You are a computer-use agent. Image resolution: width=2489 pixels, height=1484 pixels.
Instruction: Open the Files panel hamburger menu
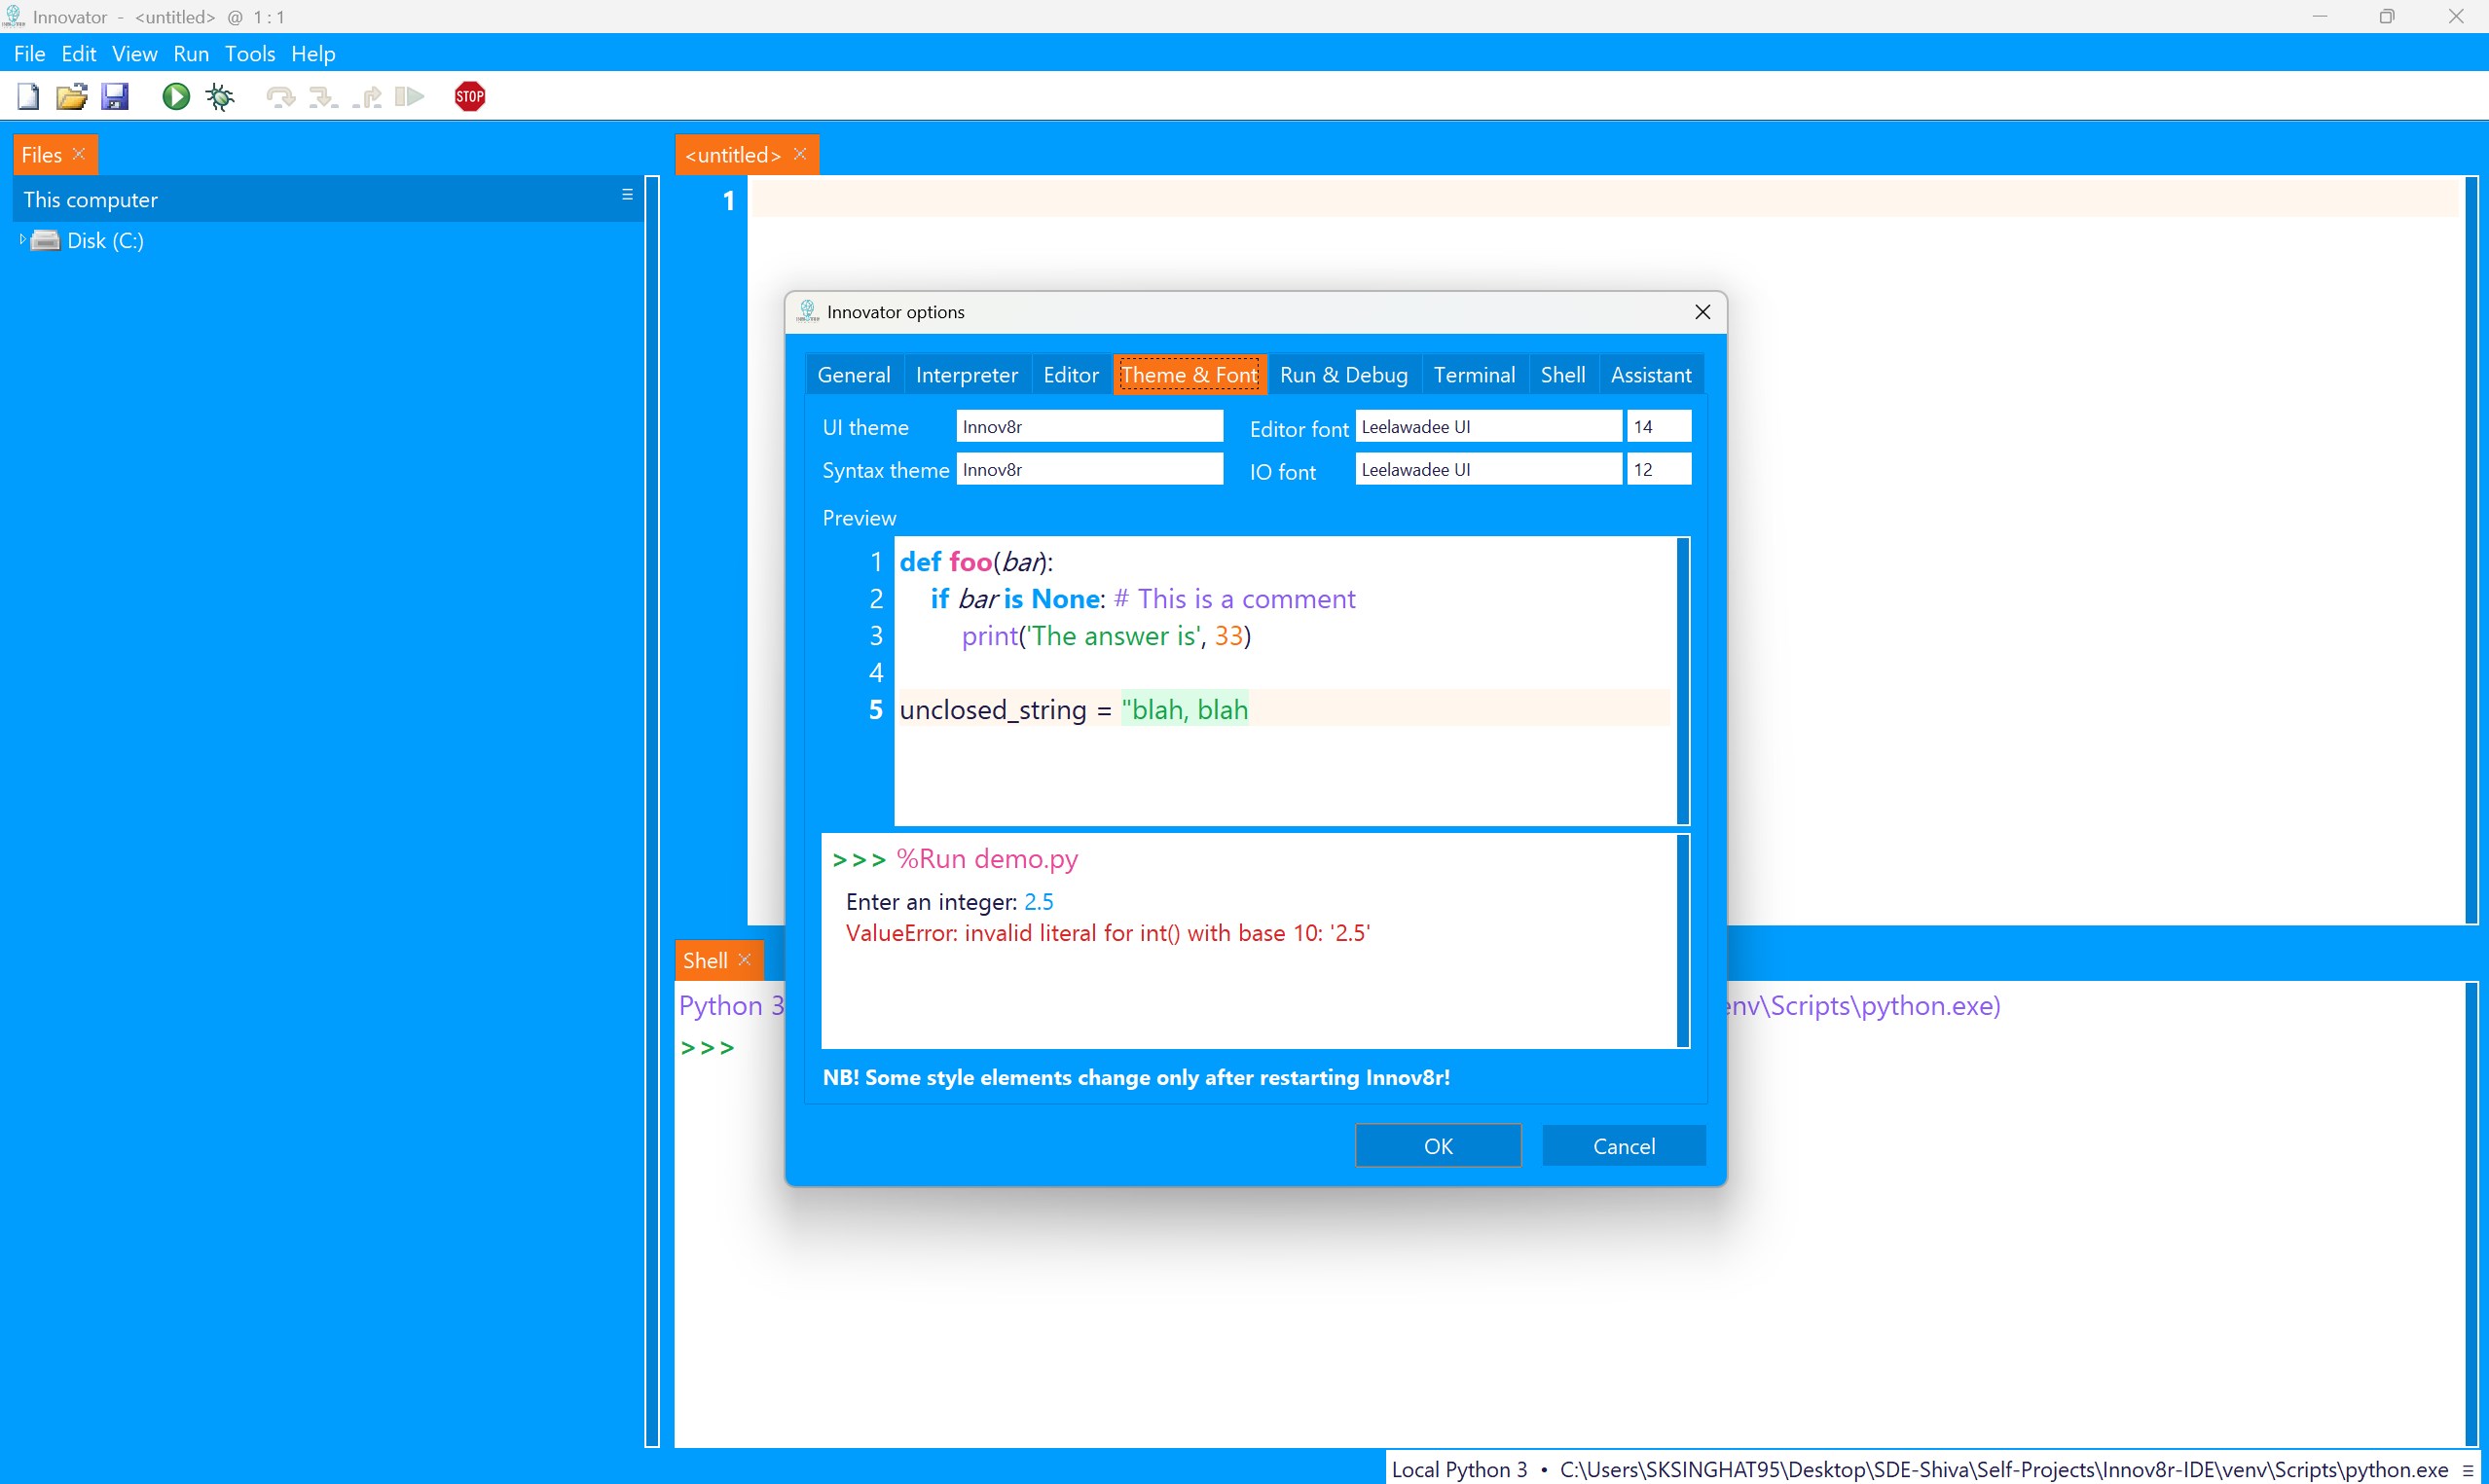coord(627,195)
